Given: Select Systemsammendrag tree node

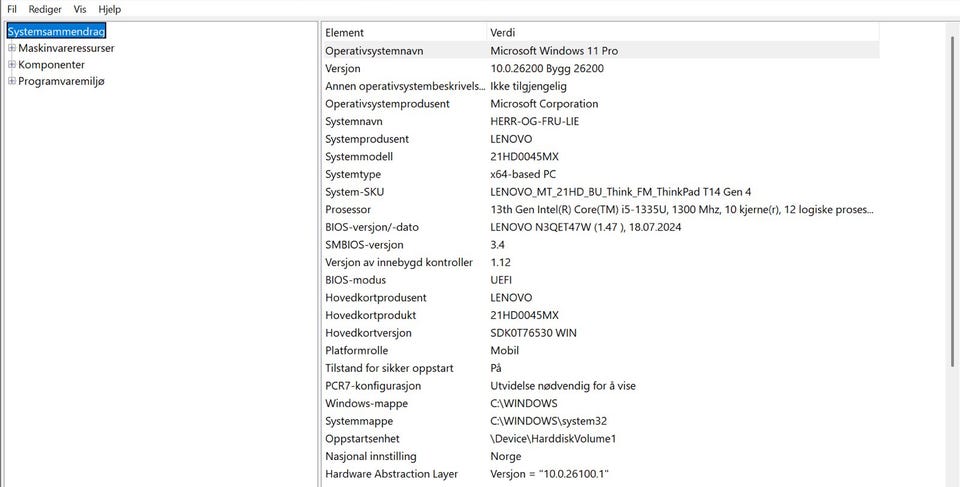Looking at the screenshot, I should (56, 31).
